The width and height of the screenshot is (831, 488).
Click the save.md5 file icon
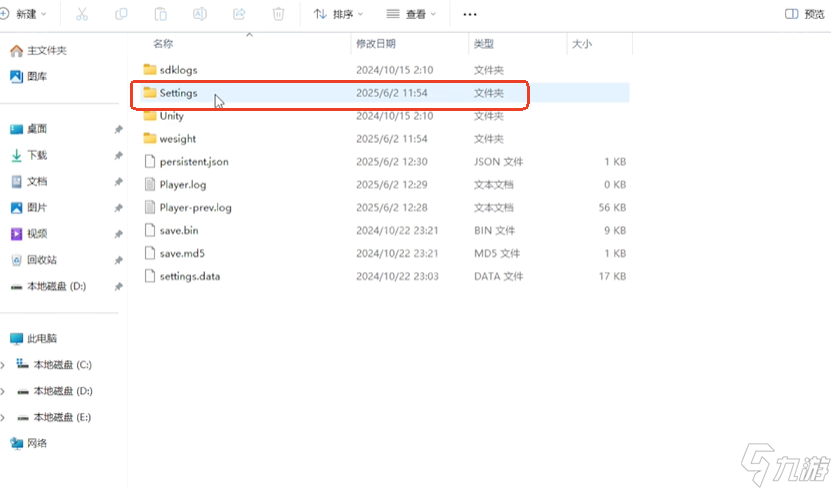click(150, 253)
